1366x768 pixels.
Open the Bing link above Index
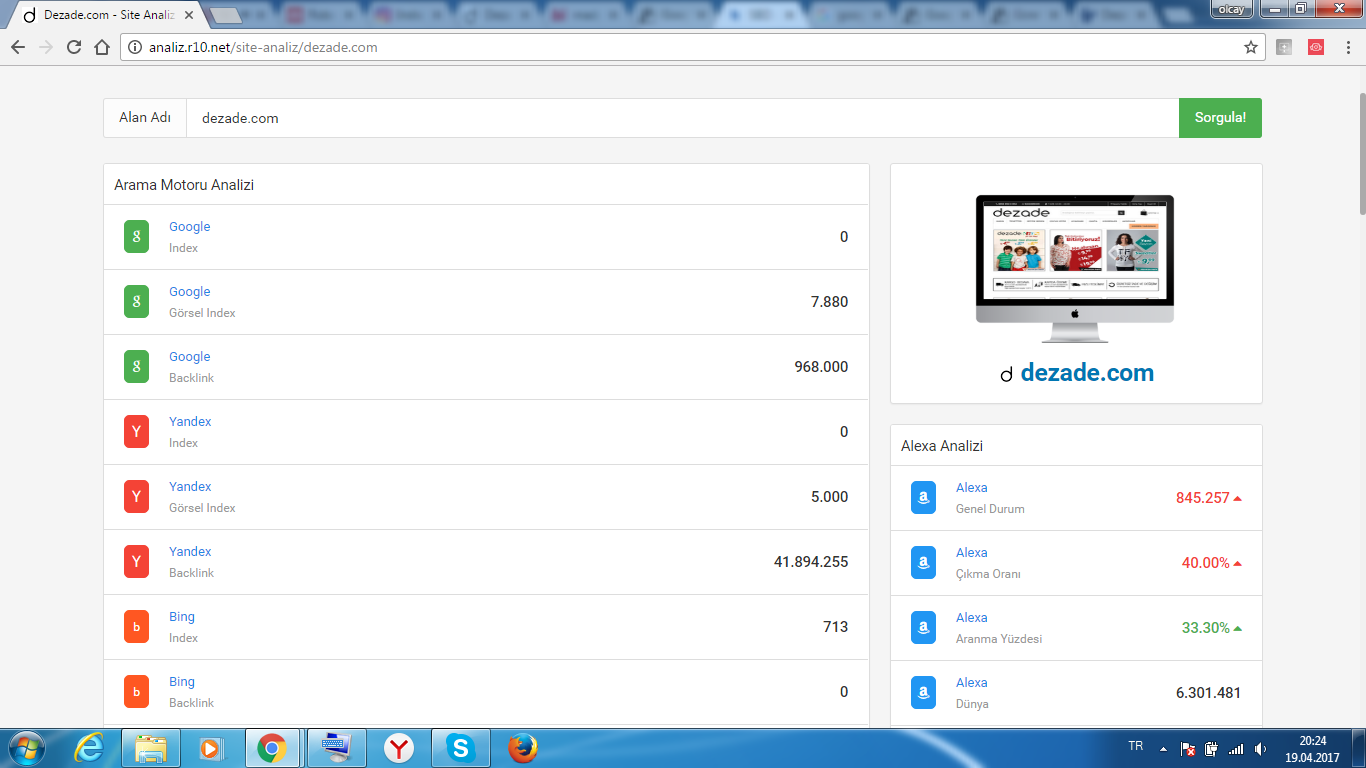tap(182, 617)
